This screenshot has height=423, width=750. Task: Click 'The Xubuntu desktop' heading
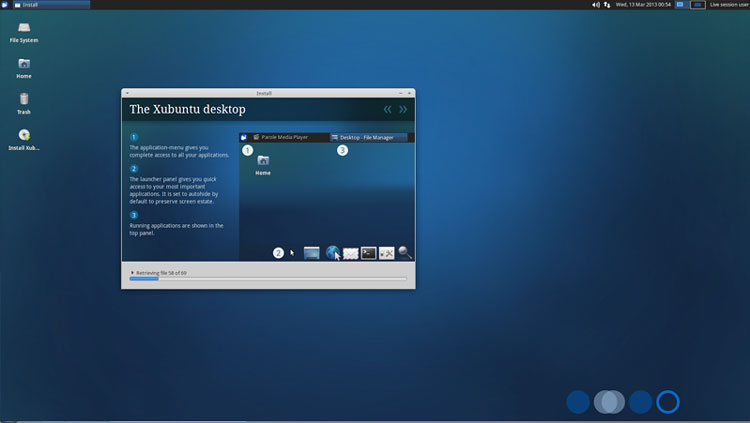188,110
